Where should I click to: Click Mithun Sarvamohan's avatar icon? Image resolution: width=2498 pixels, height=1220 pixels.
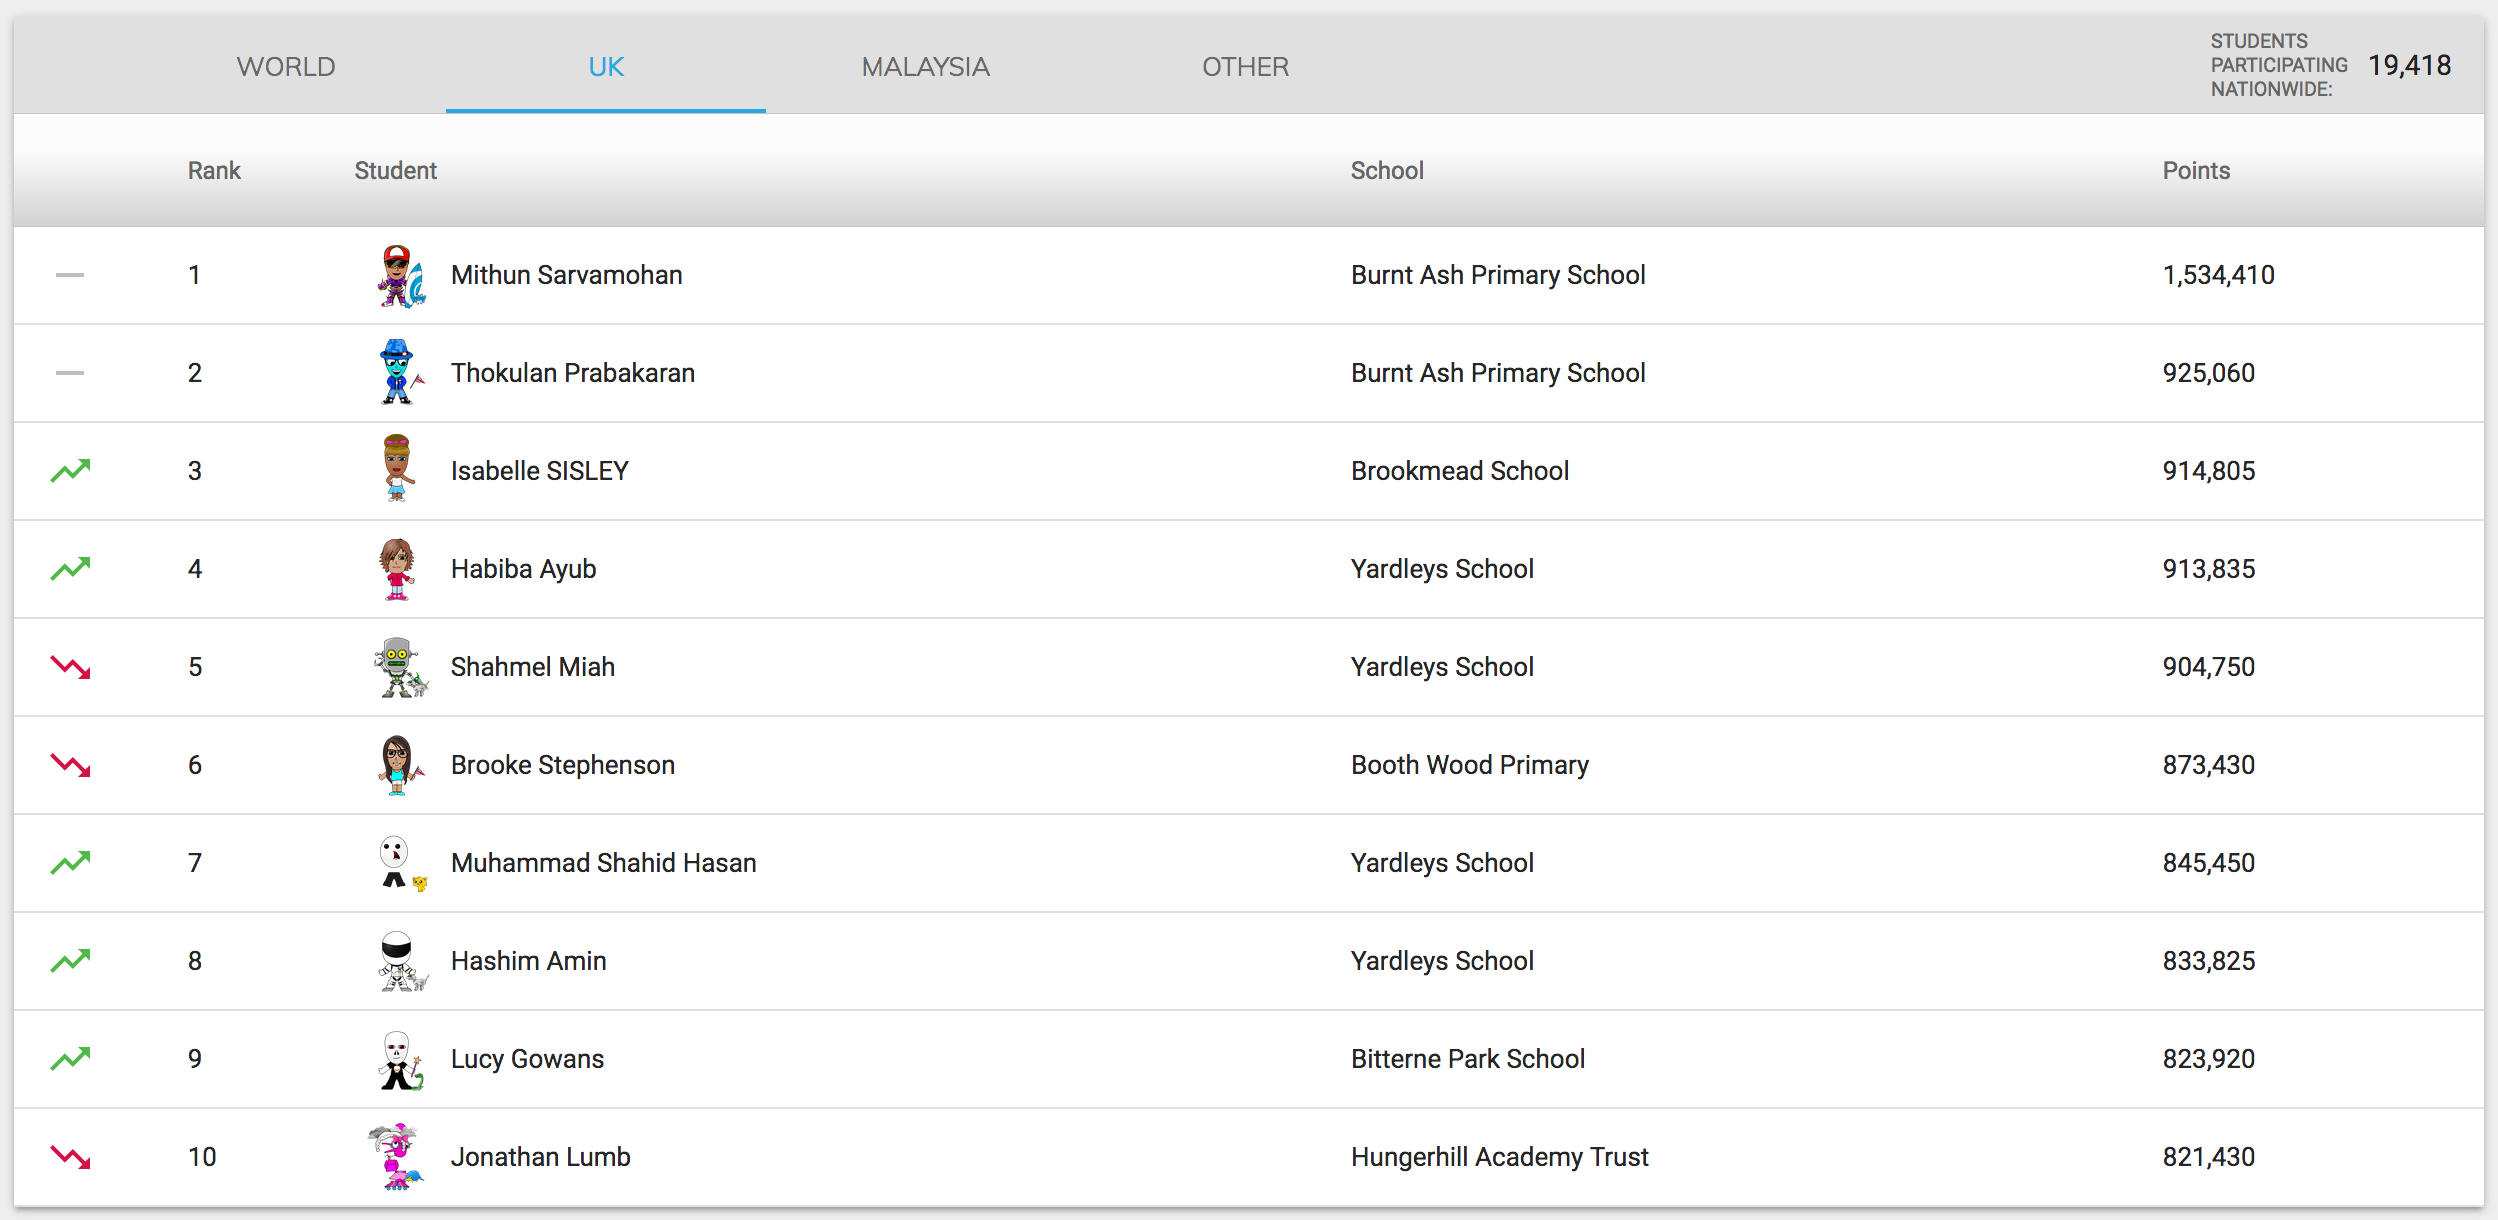pyautogui.click(x=400, y=276)
